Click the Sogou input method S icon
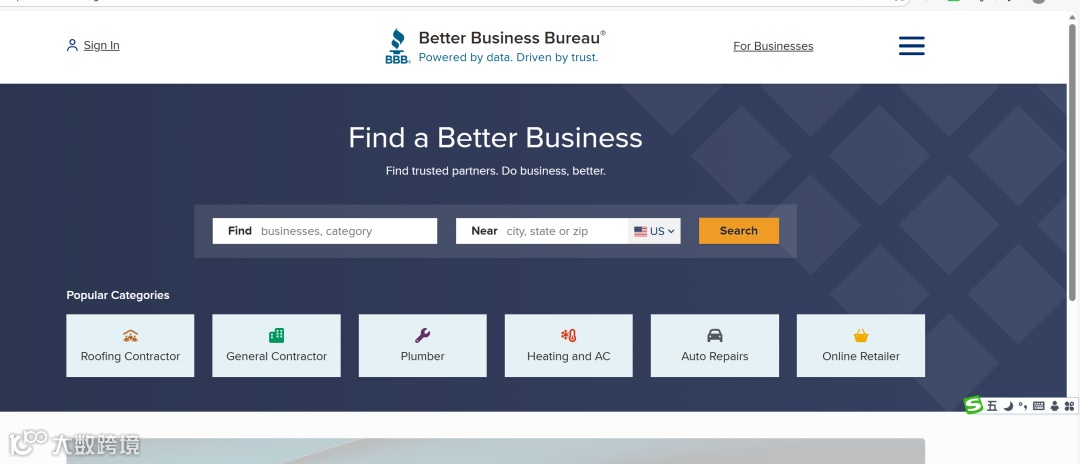Viewport: 1080px width, 464px height. point(973,405)
